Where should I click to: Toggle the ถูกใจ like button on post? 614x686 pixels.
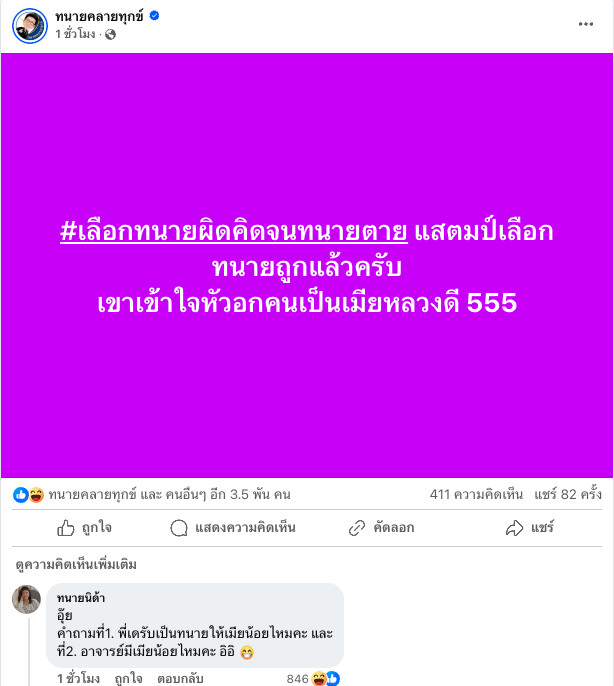coord(84,528)
